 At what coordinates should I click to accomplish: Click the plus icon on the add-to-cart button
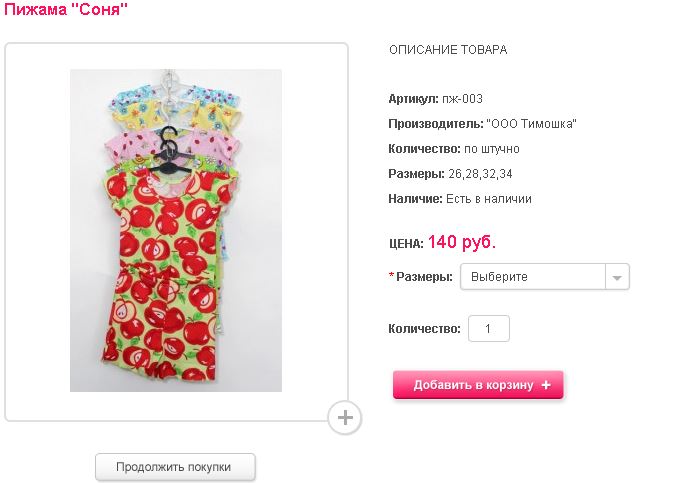(x=545, y=385)
